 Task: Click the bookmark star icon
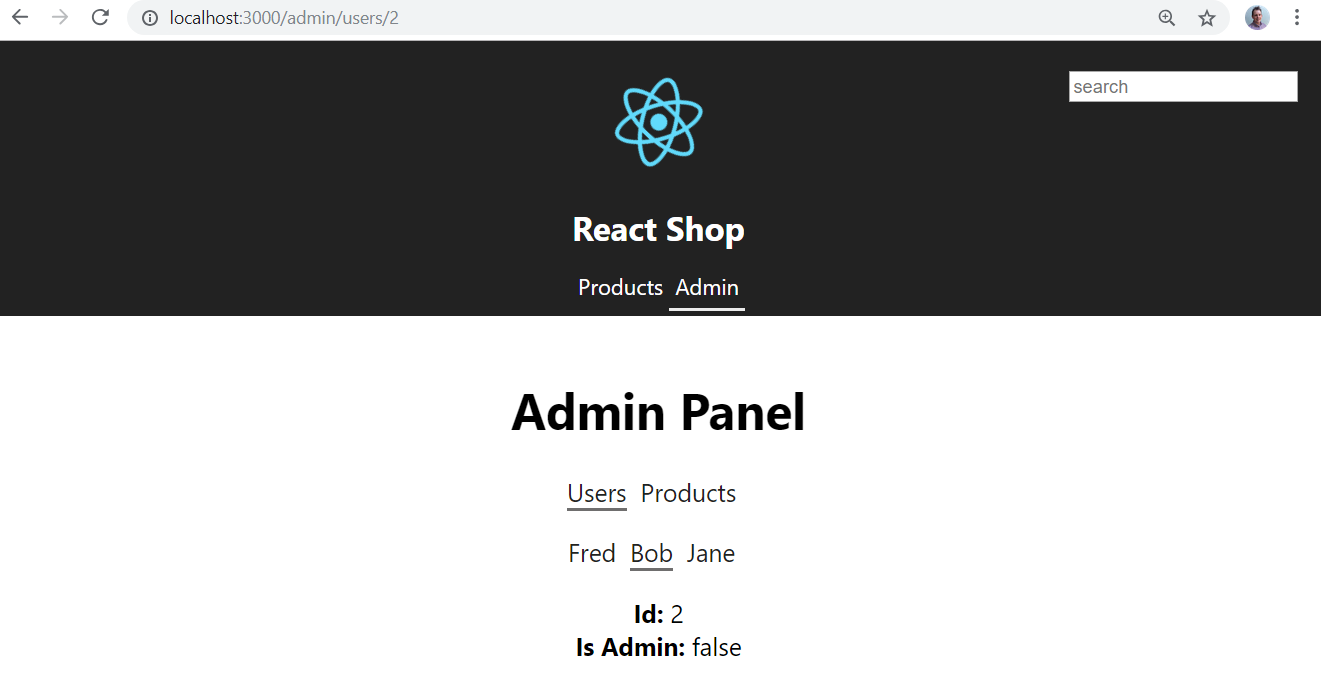coord(1207,17)
